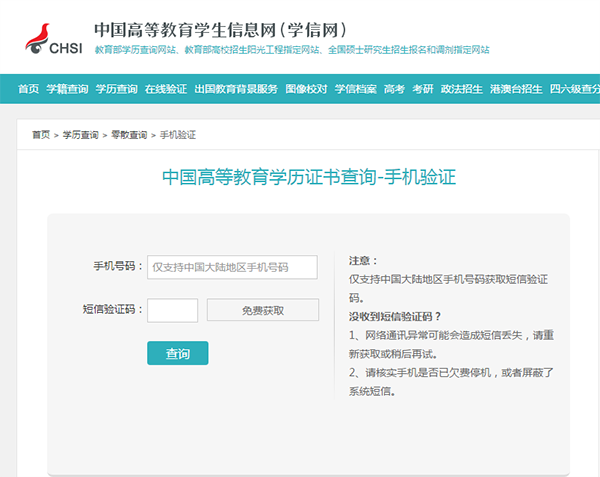
Task: Focus the 手机号码 input field
Action: pos(232,267)
